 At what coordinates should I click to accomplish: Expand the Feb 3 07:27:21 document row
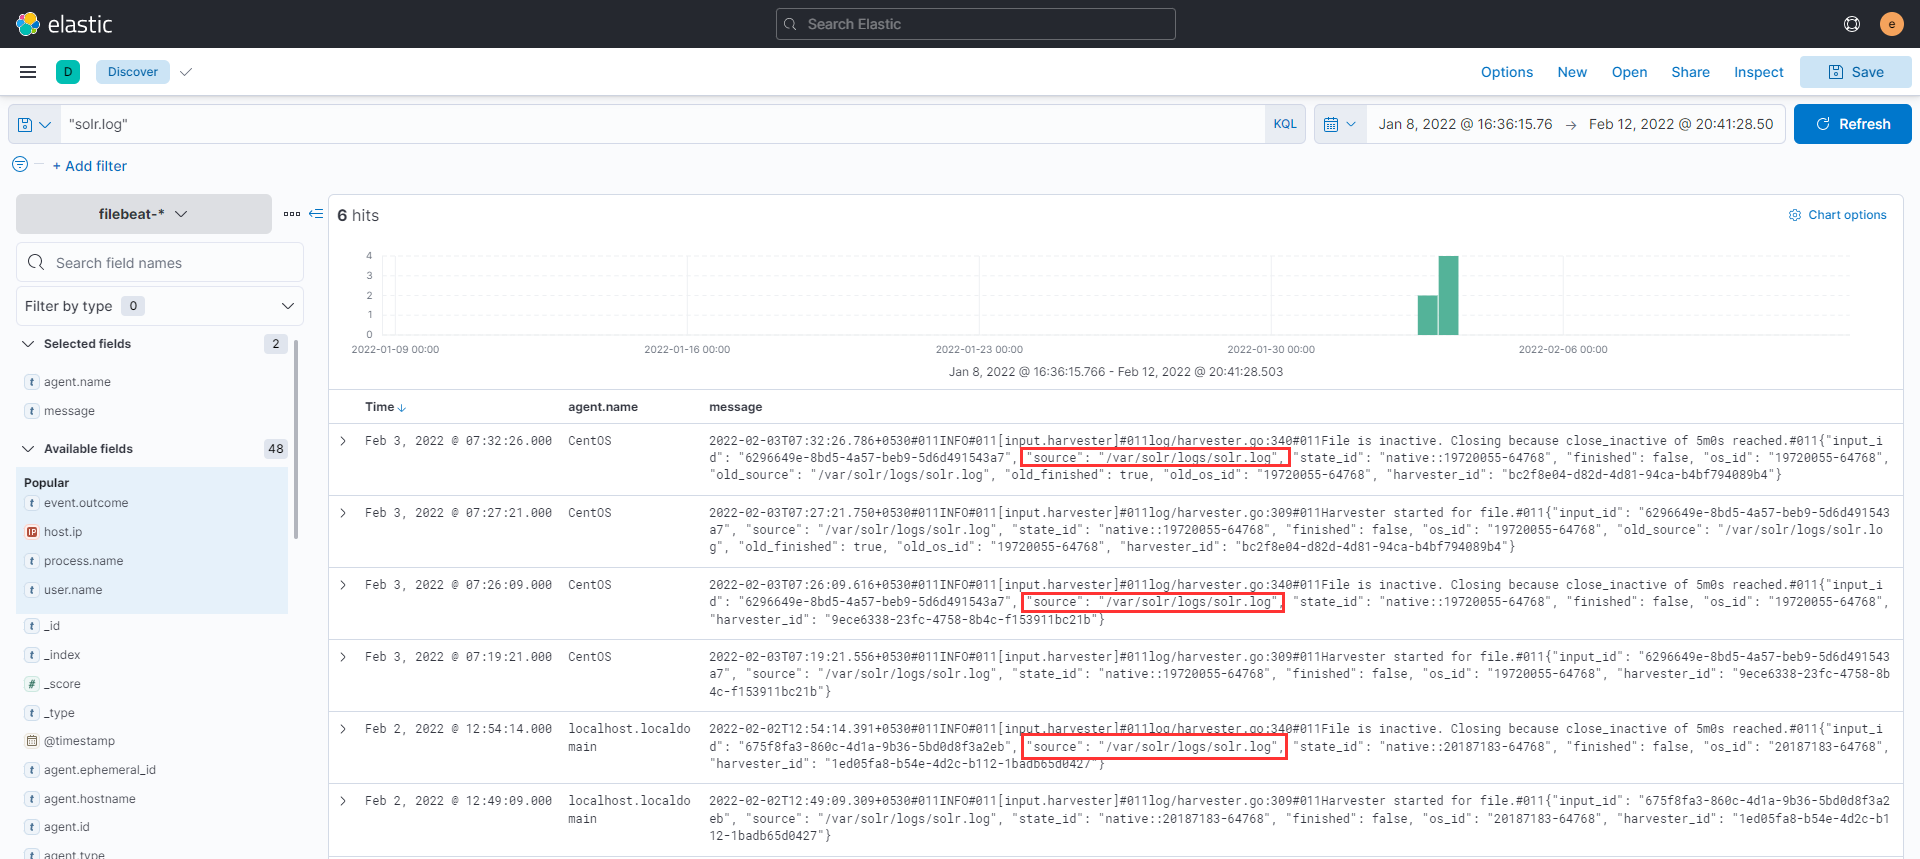[343, 513]
